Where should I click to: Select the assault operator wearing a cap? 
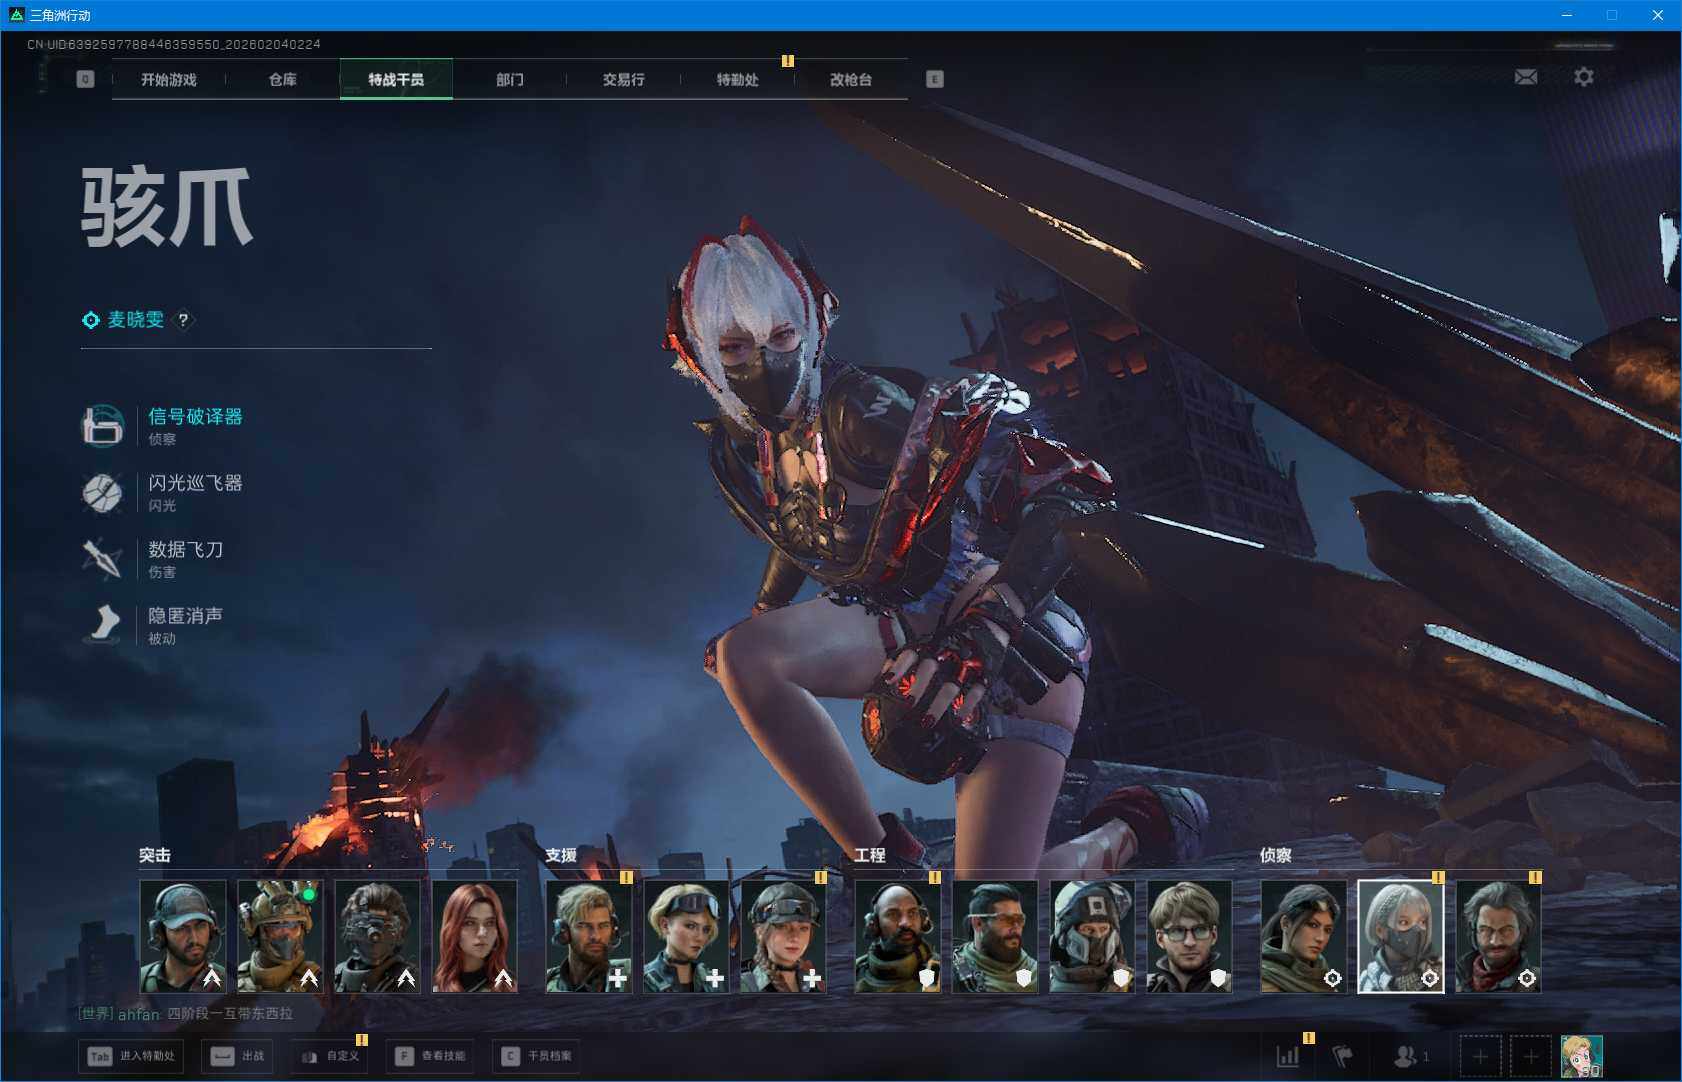[183, 936]
